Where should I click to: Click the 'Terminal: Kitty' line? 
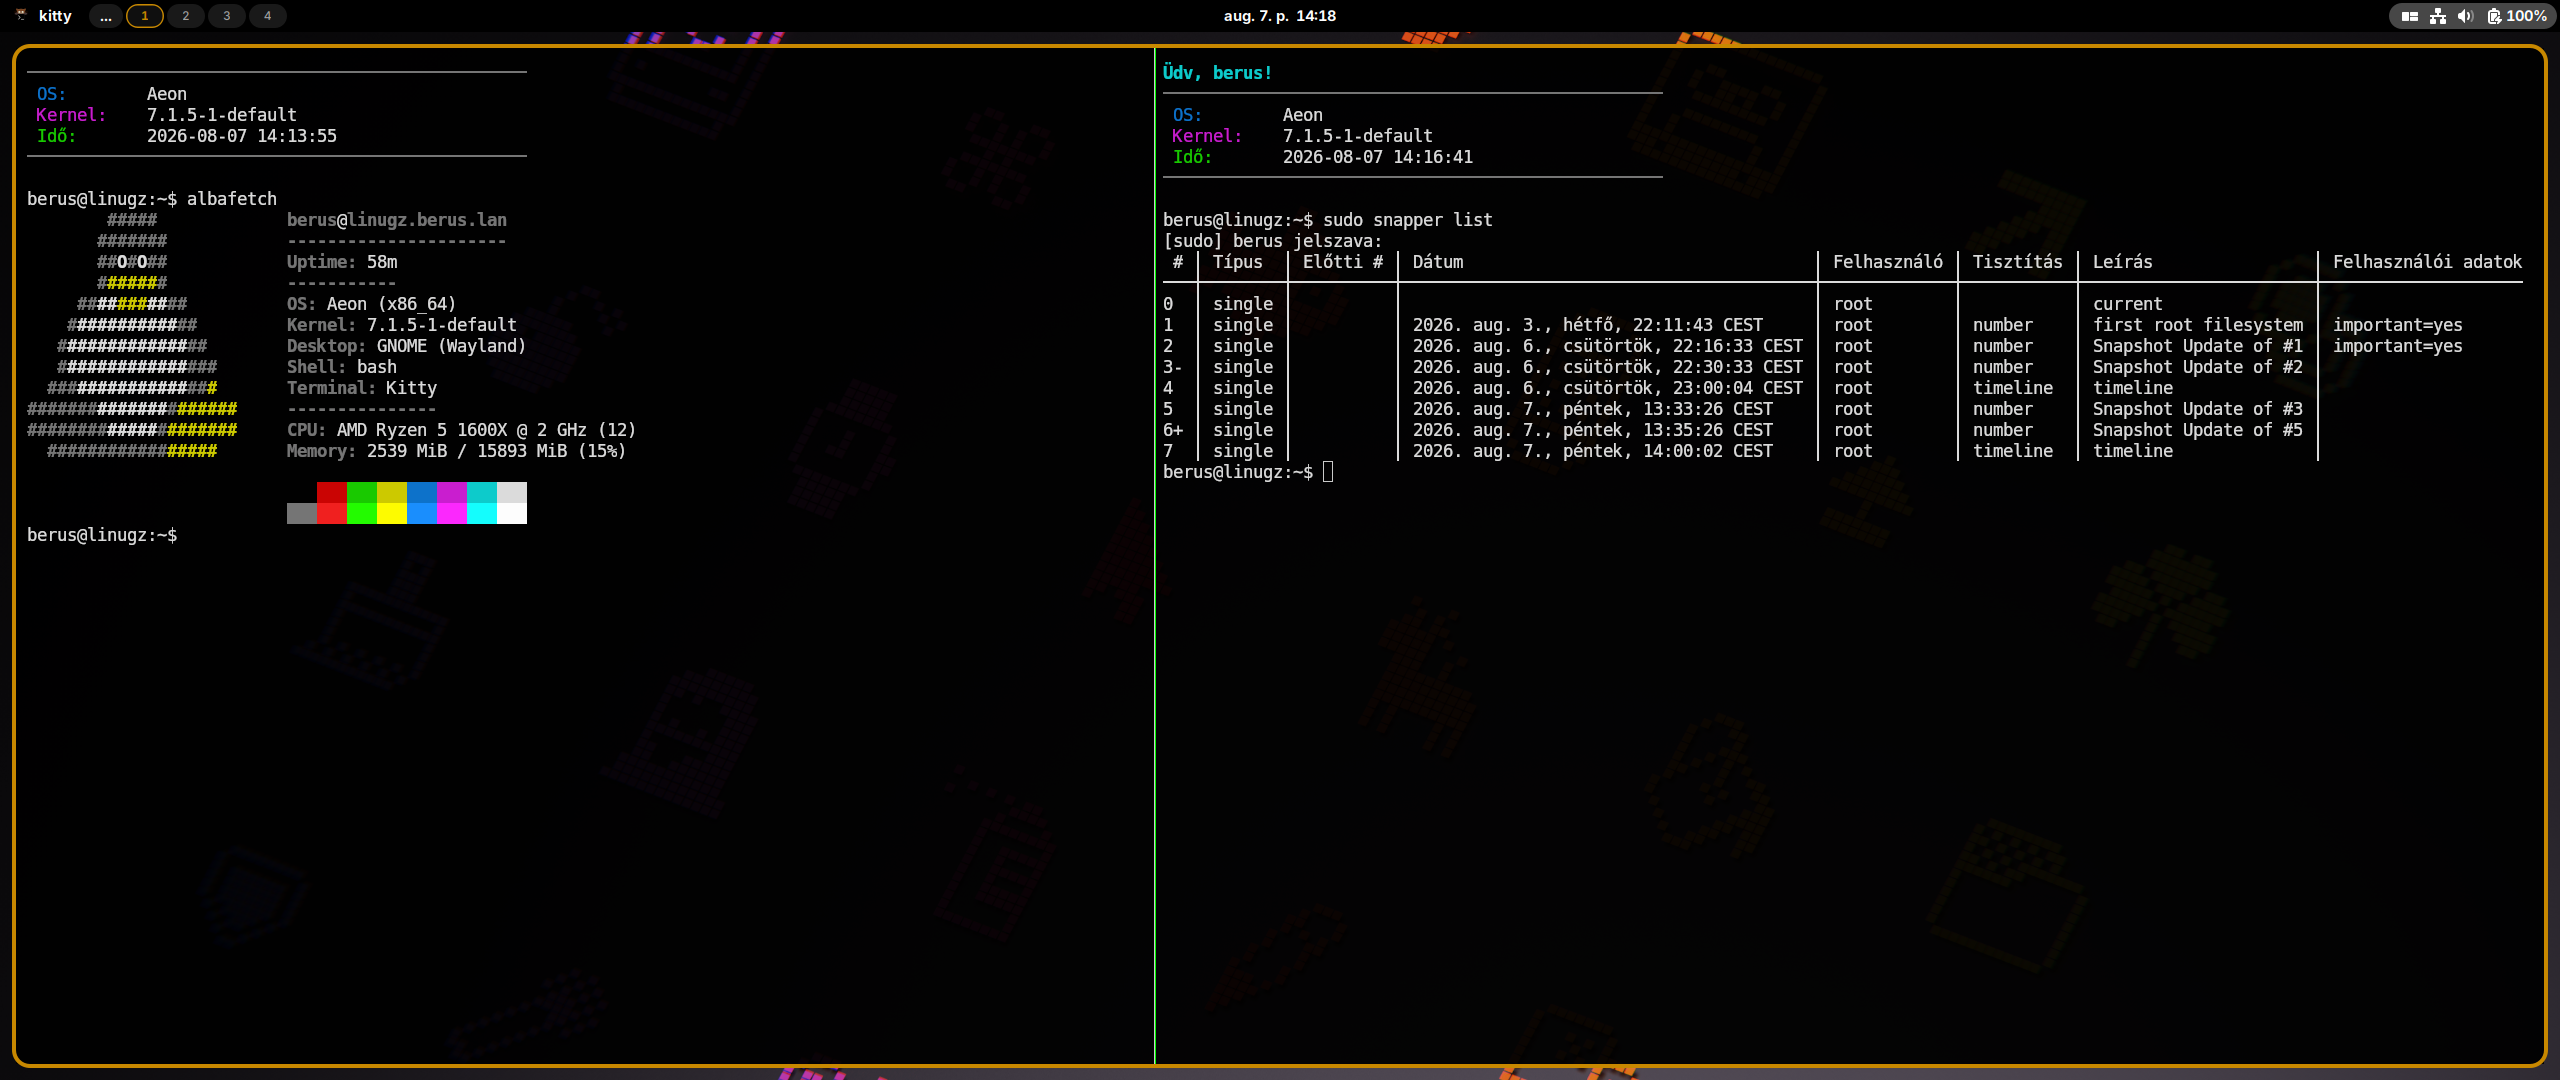point(362,388)
